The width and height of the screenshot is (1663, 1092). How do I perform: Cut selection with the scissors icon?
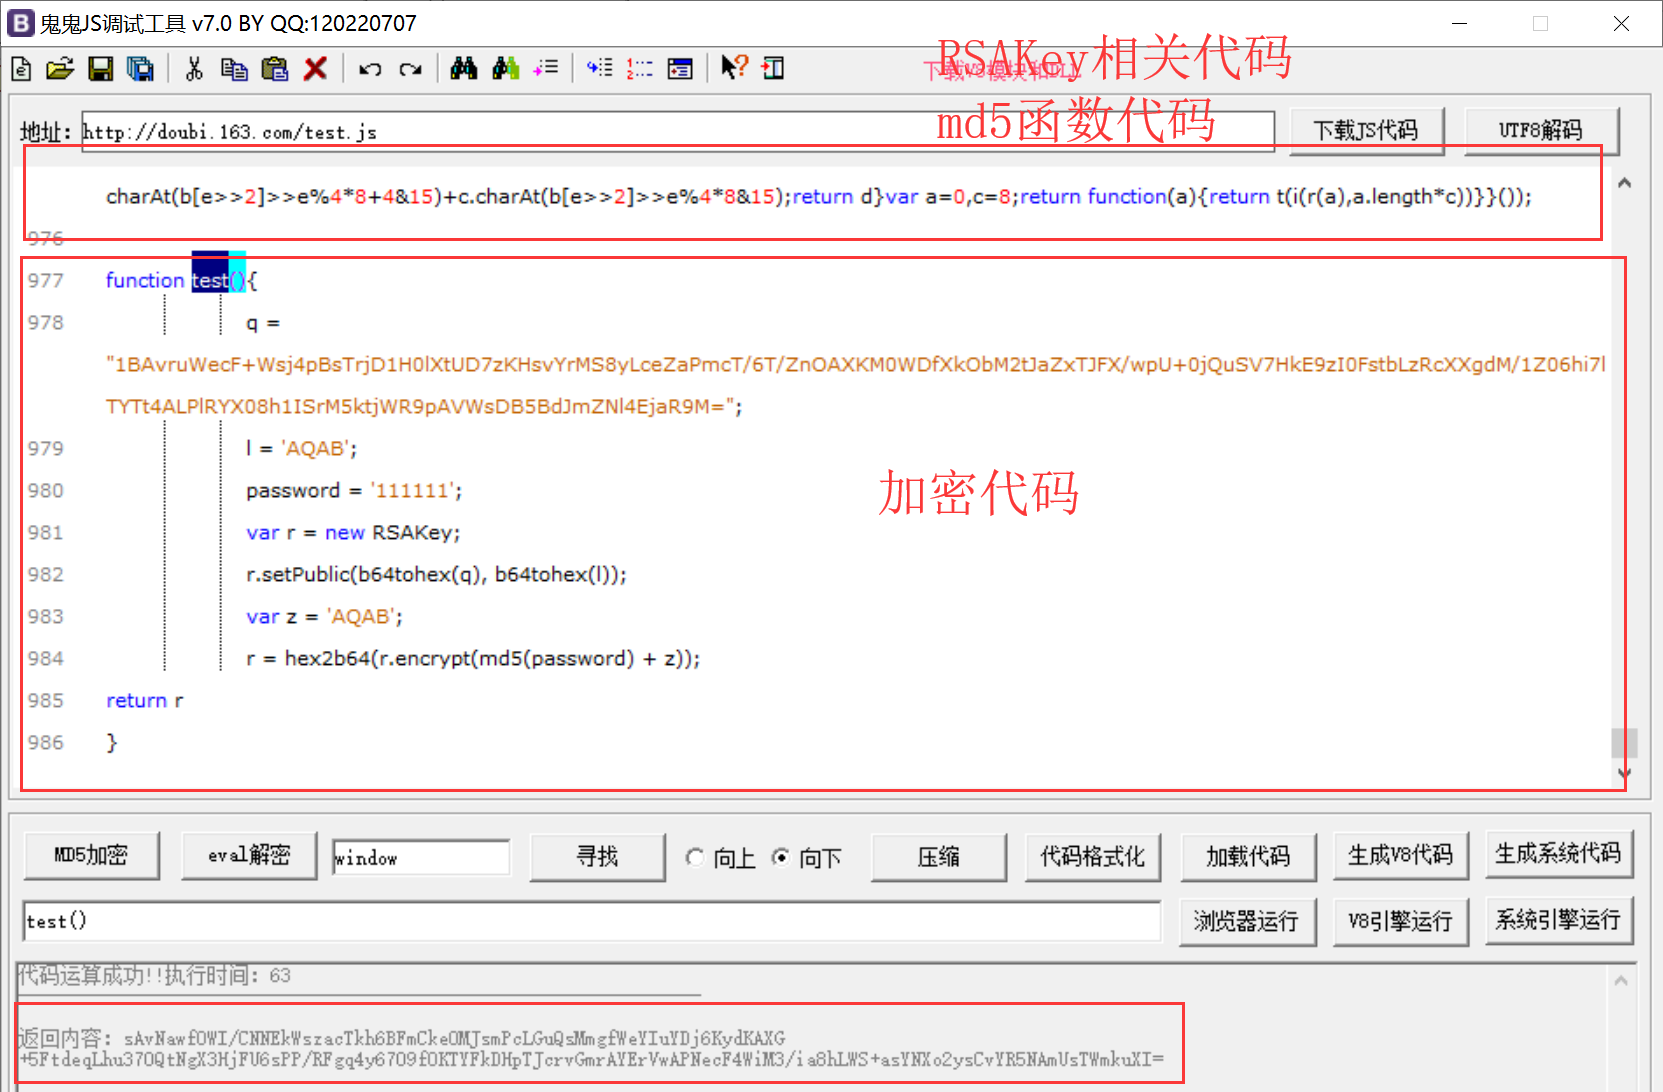(x=194, y=69)
